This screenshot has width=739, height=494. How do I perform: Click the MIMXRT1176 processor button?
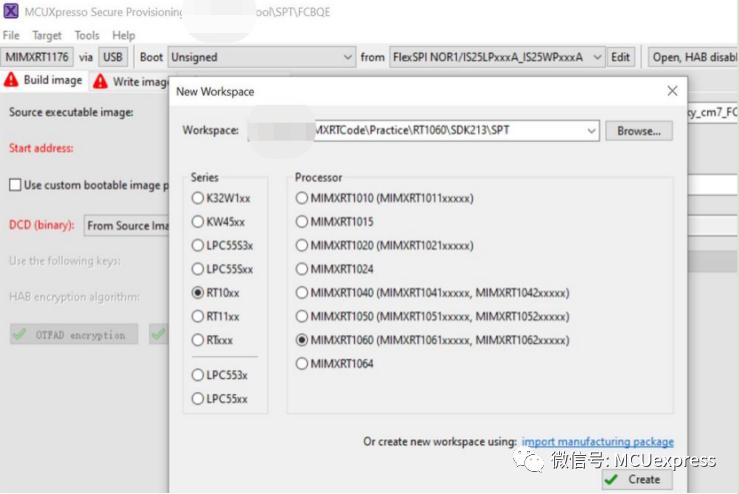37,57
